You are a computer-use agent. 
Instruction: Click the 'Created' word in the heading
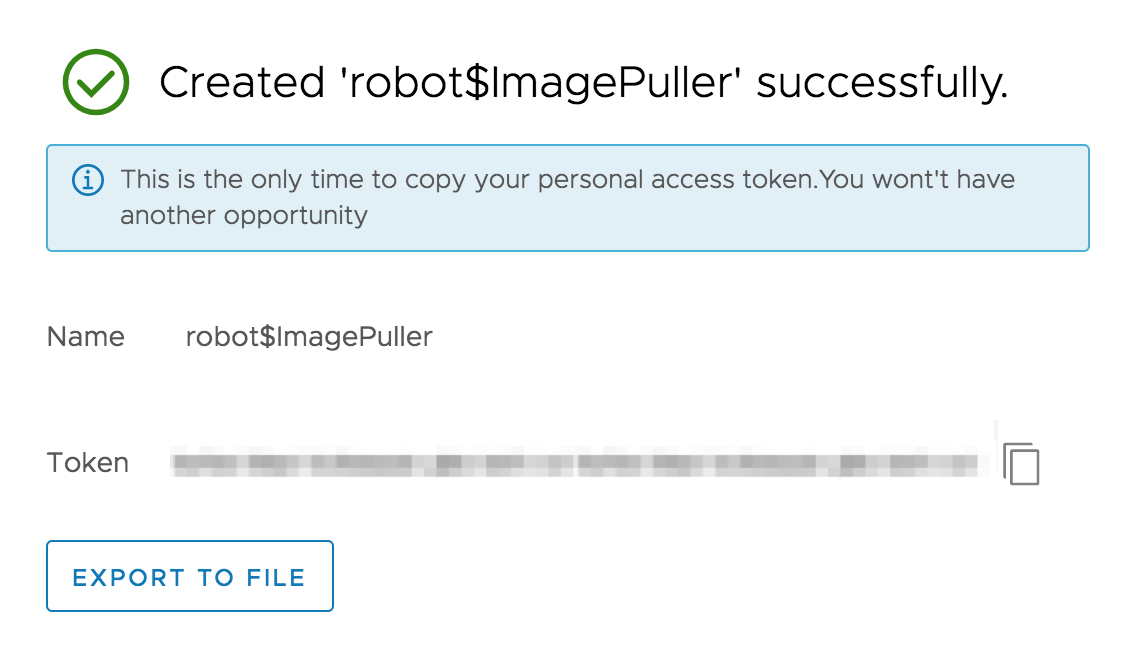pos(244,83)
